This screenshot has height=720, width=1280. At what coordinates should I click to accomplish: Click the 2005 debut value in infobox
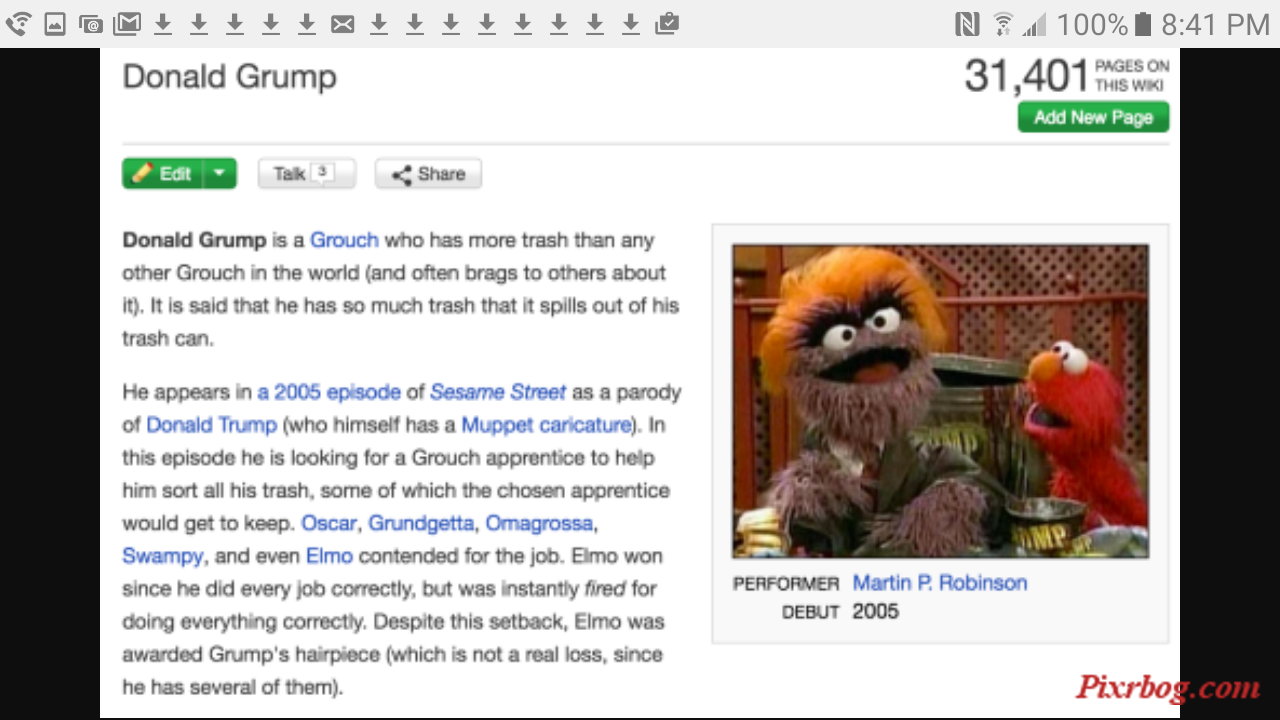click(x=876, y=611)
